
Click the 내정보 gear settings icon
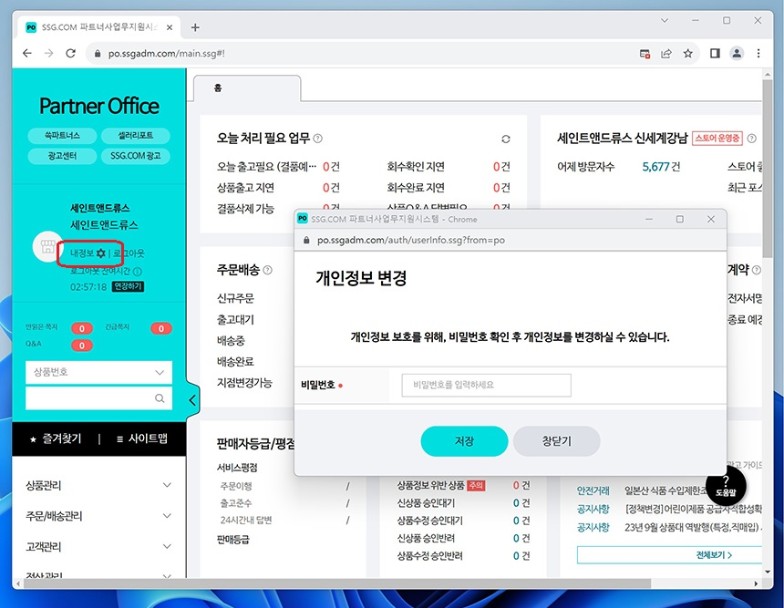pos(101,254)
